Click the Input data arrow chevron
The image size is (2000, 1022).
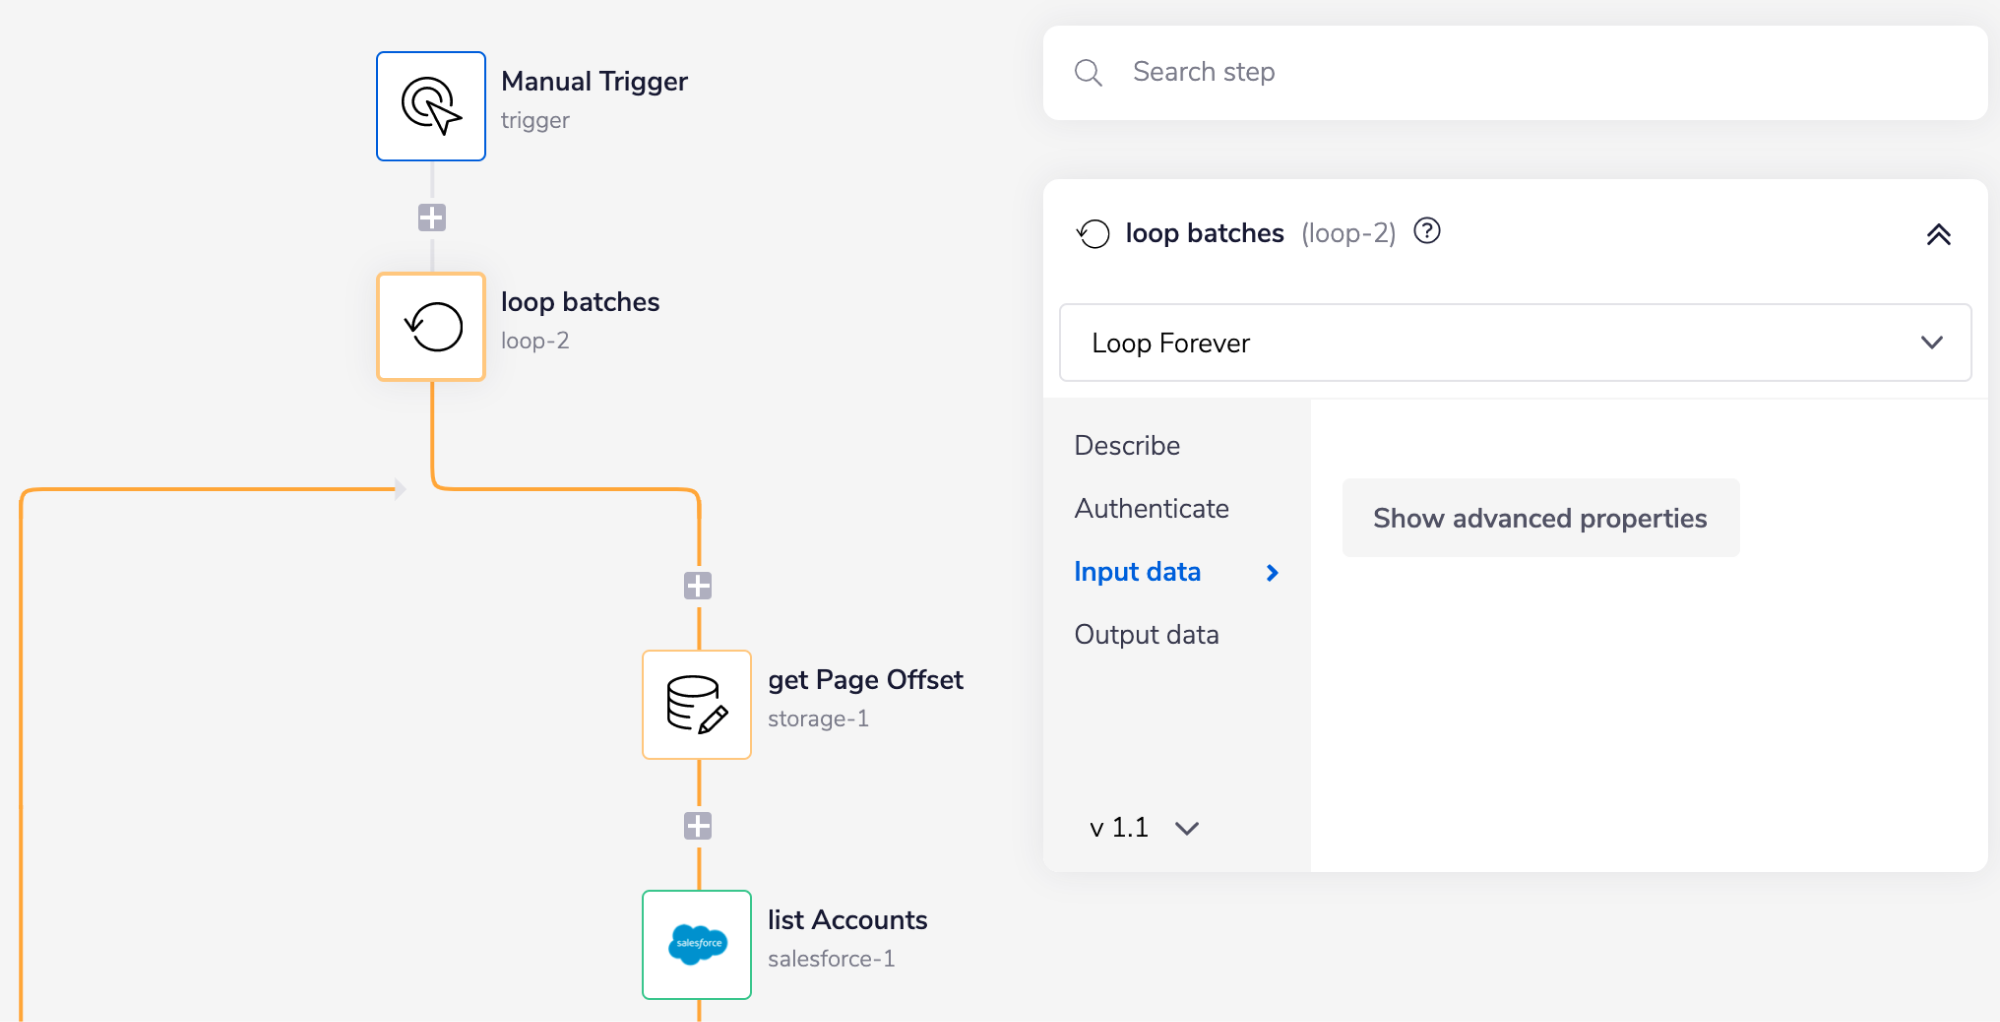pyautogui.click(x=1272, y=572)
